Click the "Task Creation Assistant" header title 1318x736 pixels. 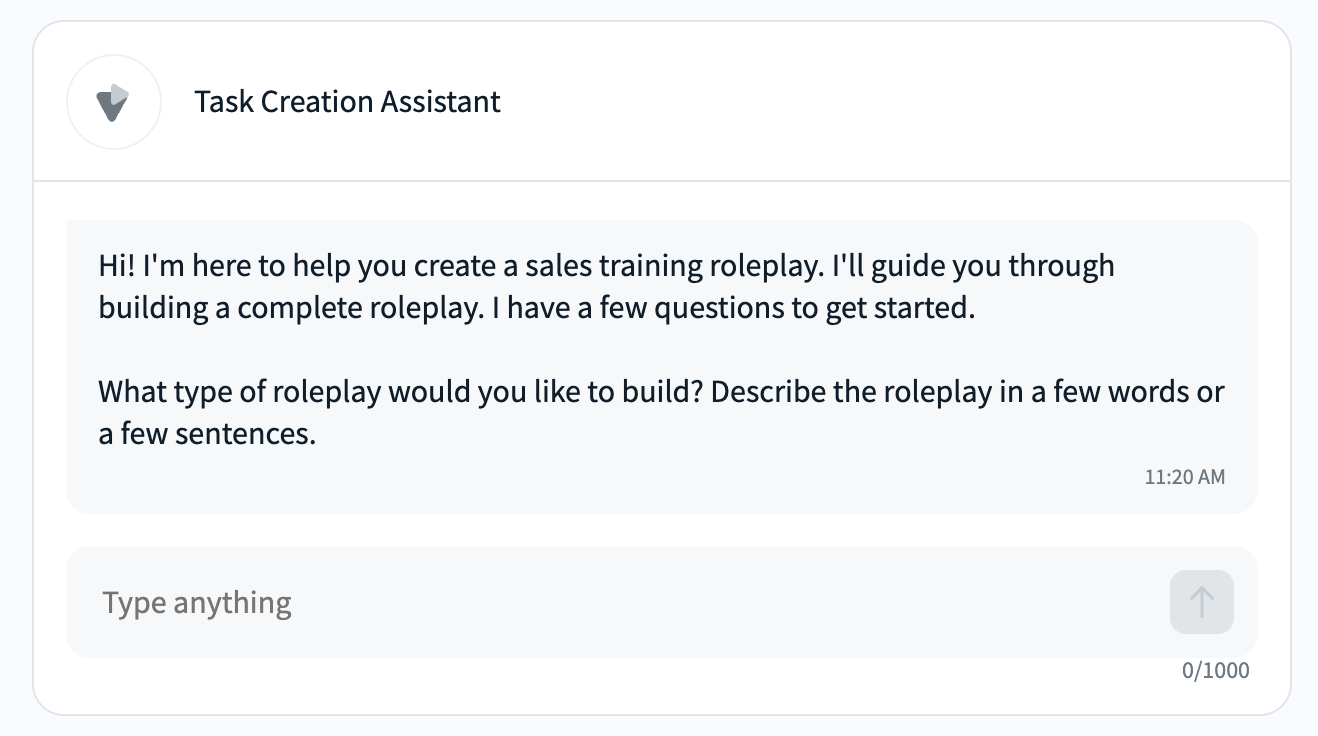point(347,102)
